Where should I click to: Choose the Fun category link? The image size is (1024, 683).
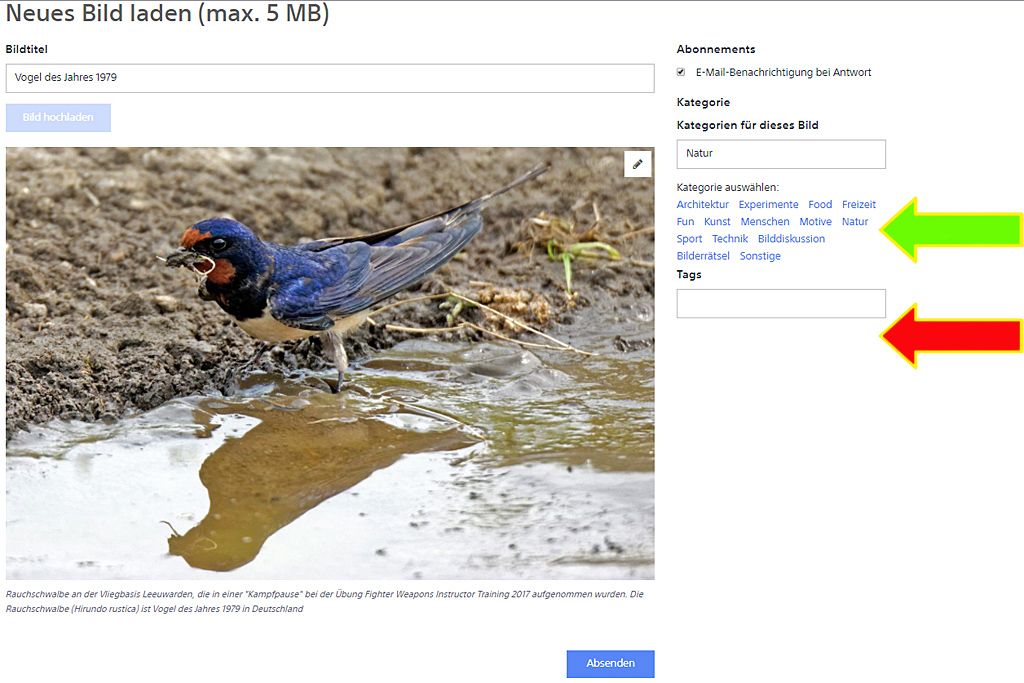tap(685, 222)
